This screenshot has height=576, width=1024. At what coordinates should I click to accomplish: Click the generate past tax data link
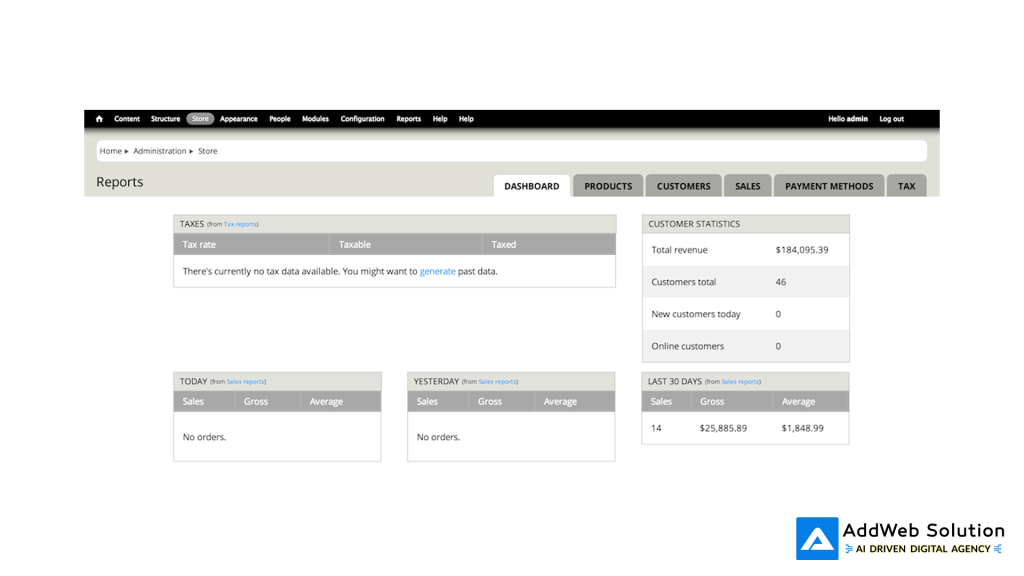click(439, 271)
